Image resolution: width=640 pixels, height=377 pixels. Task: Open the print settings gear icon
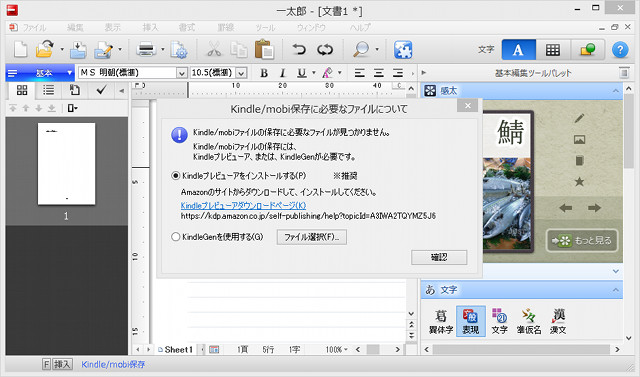point(178,49)
